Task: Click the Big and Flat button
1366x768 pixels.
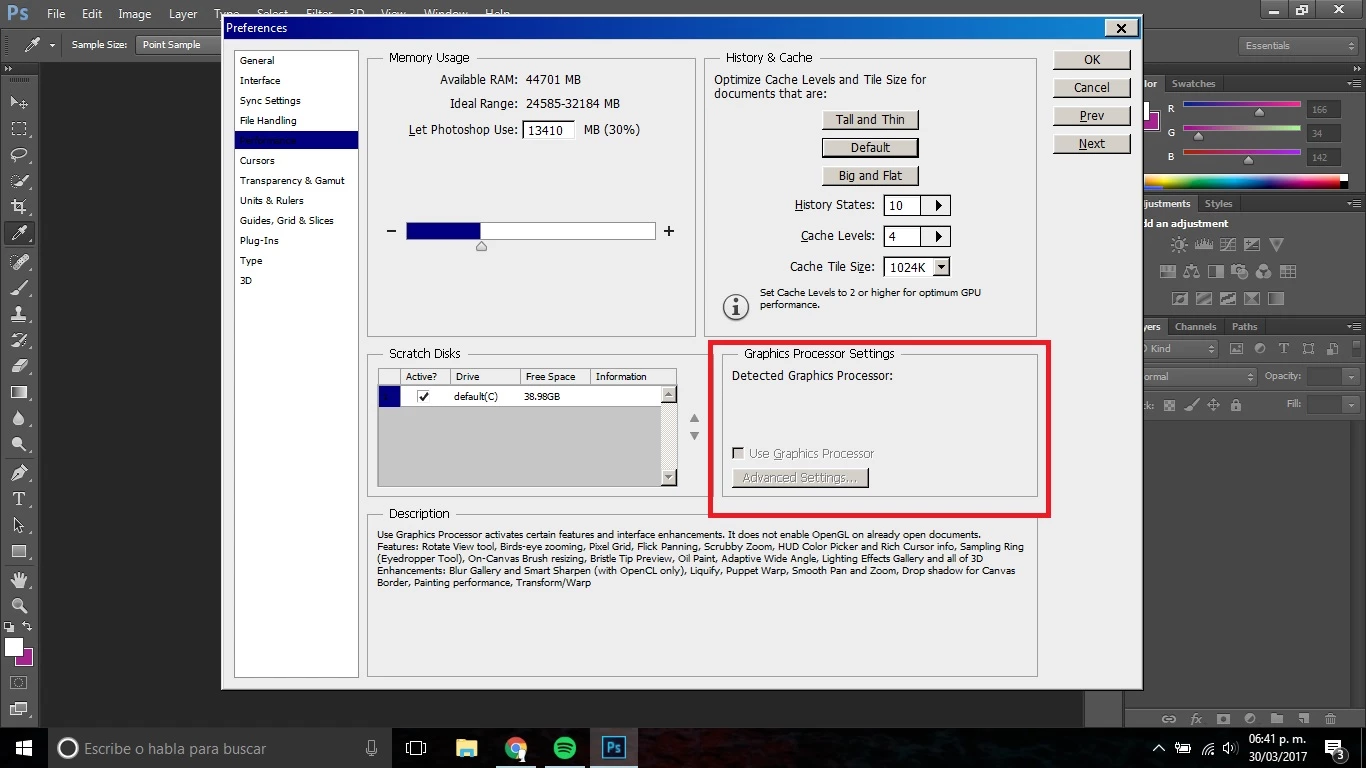Action: click(870, 175)
